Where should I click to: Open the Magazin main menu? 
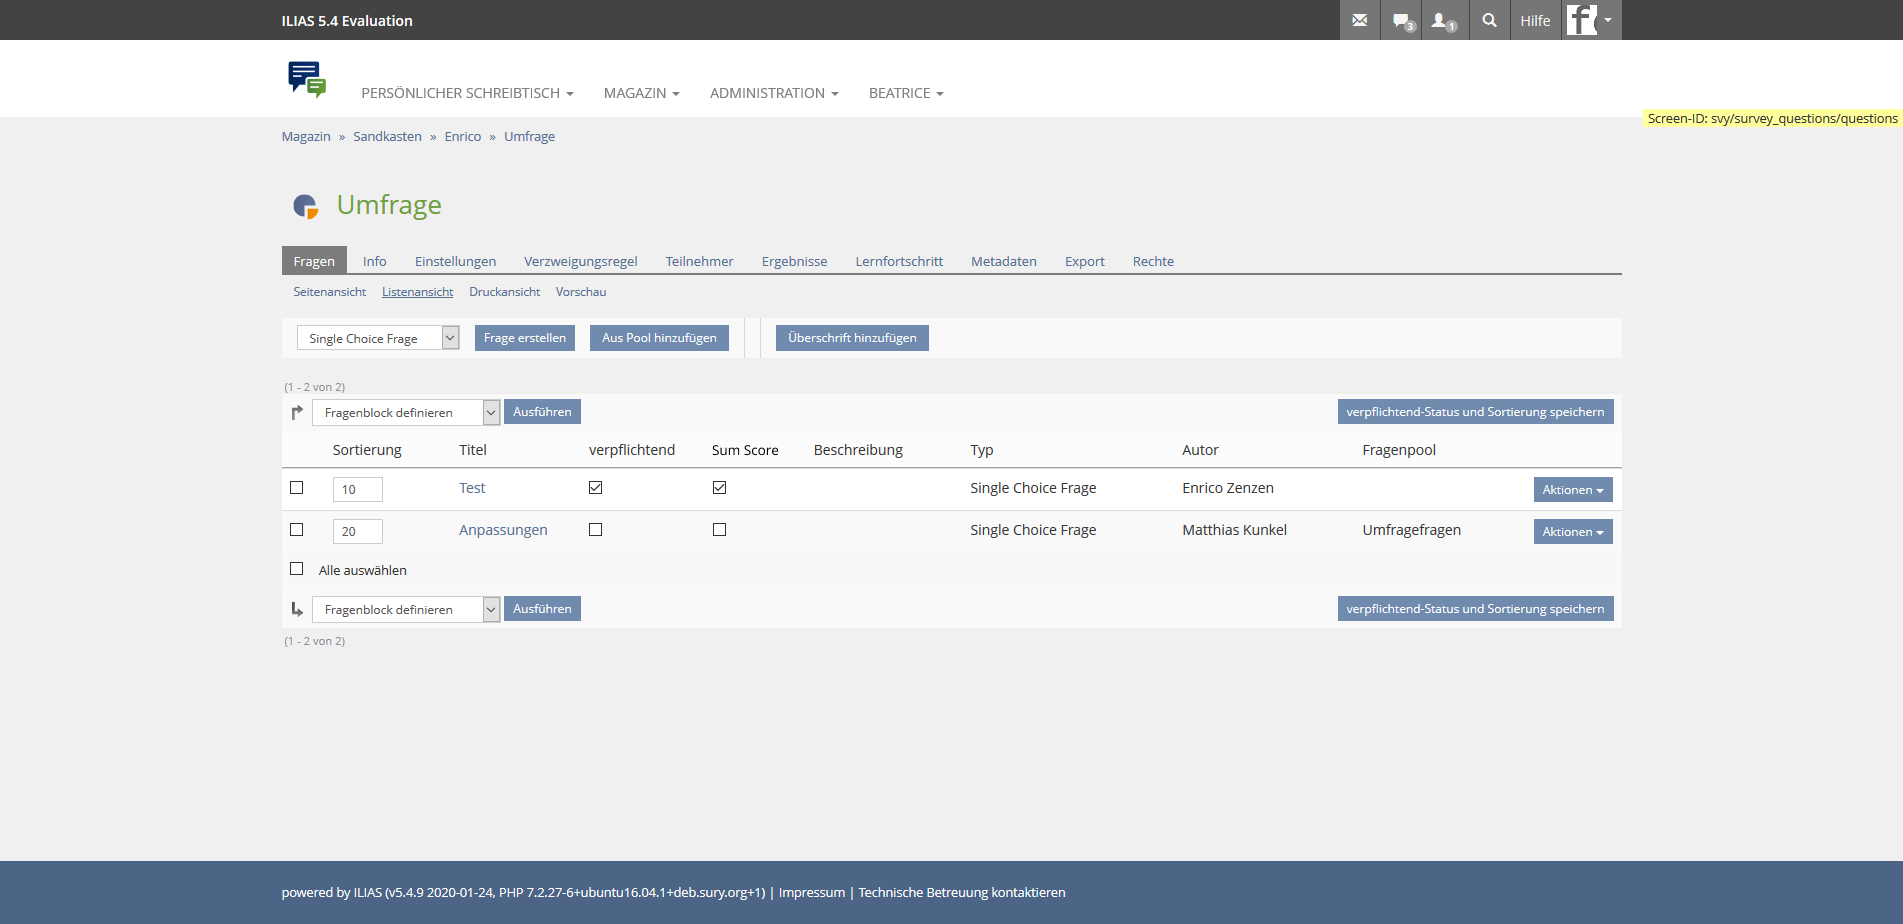click(x=641, y=93)
